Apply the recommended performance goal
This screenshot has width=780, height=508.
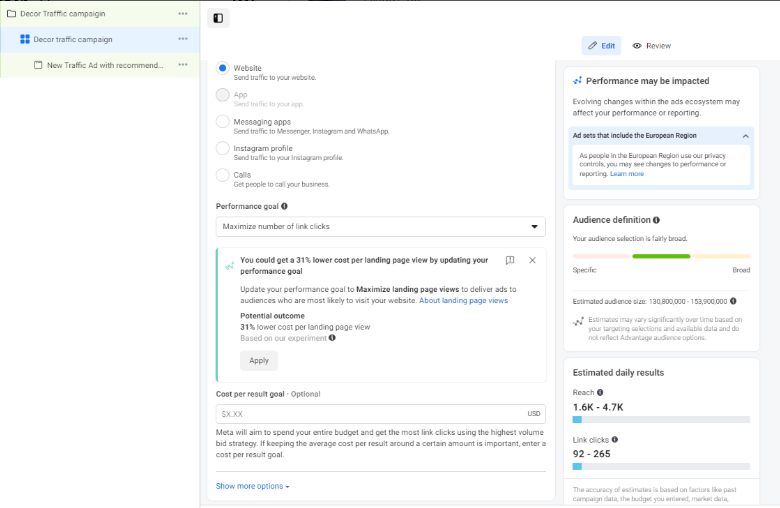(x=258, y=361)
